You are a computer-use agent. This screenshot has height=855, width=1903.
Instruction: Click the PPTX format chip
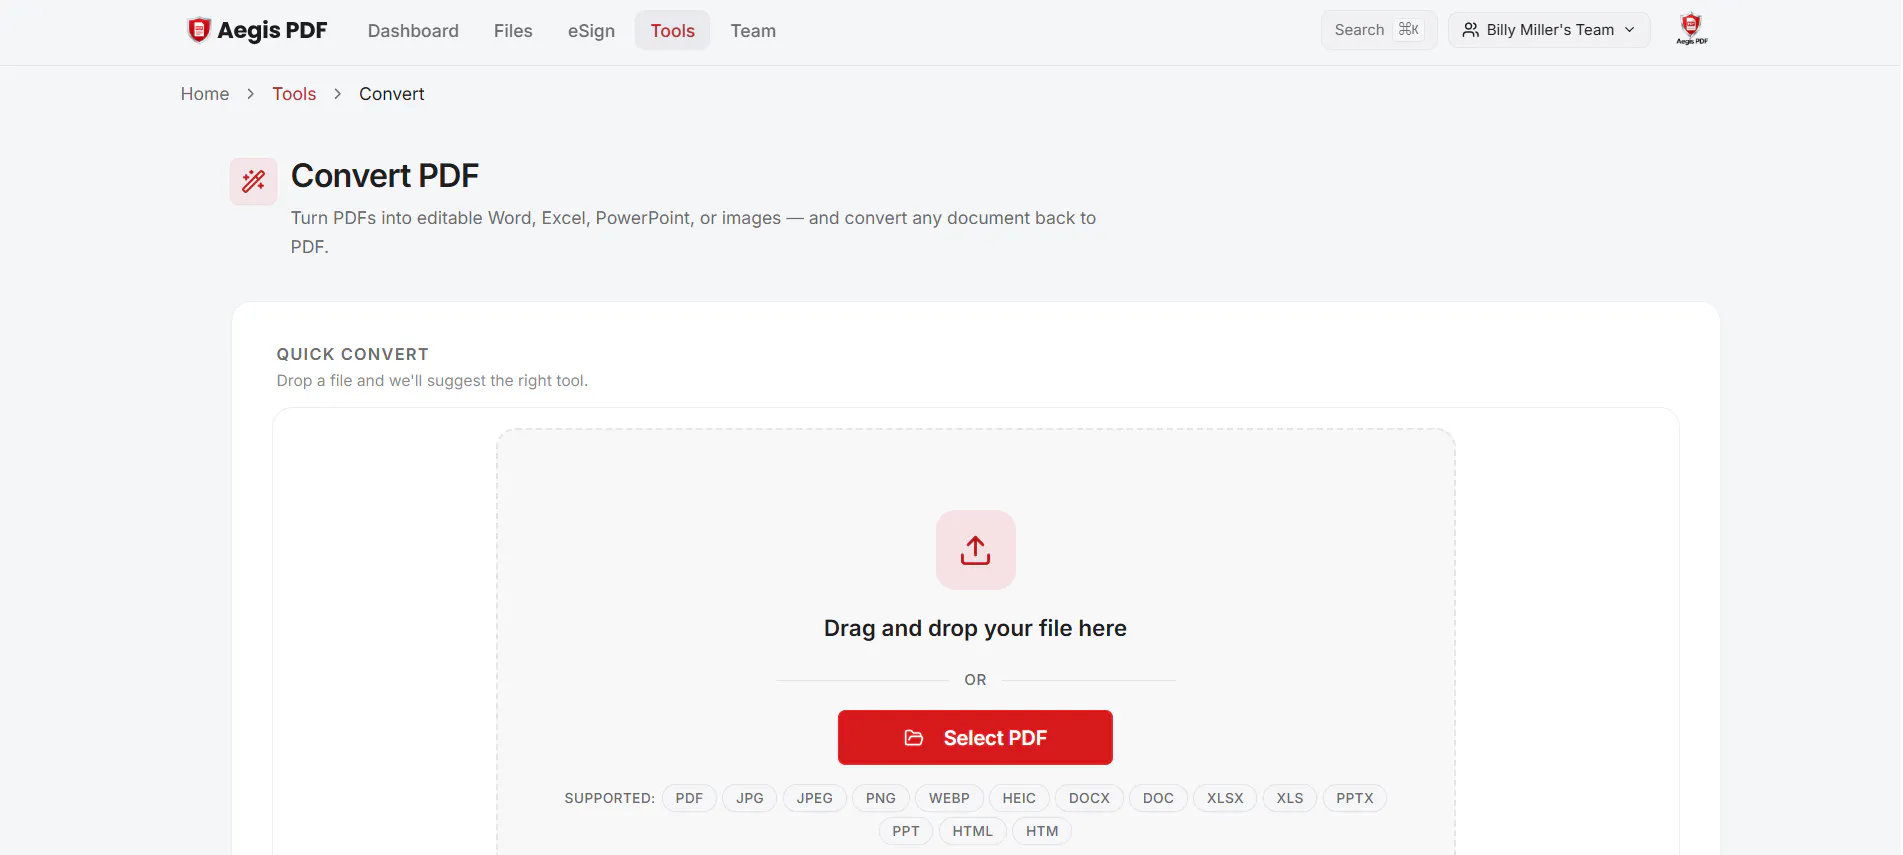pyautogui.click(x=1355, y=798)
